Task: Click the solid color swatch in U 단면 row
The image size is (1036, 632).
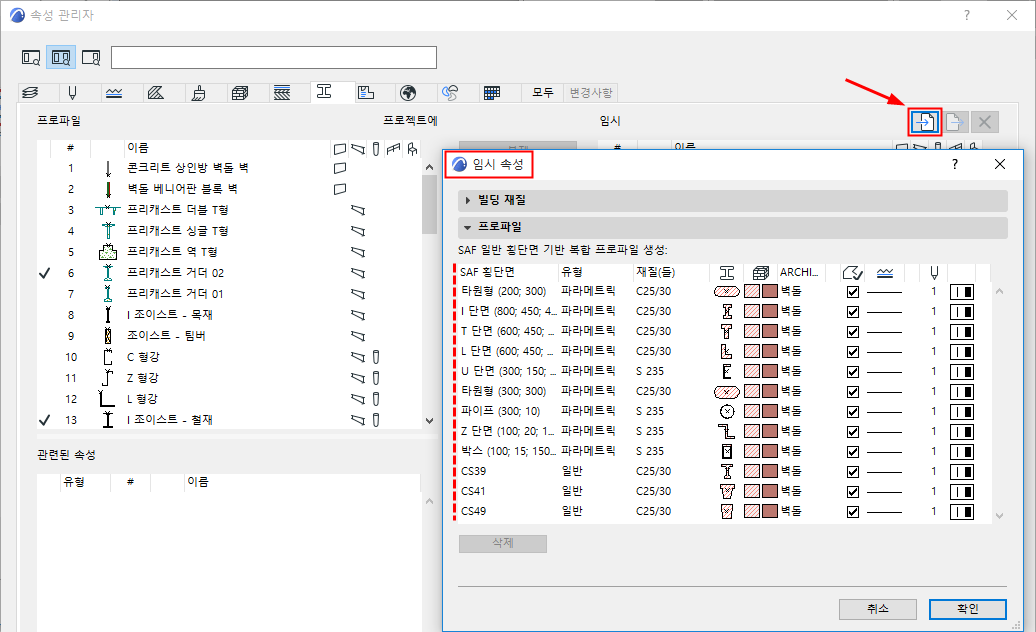Action: tap(769, 372)
